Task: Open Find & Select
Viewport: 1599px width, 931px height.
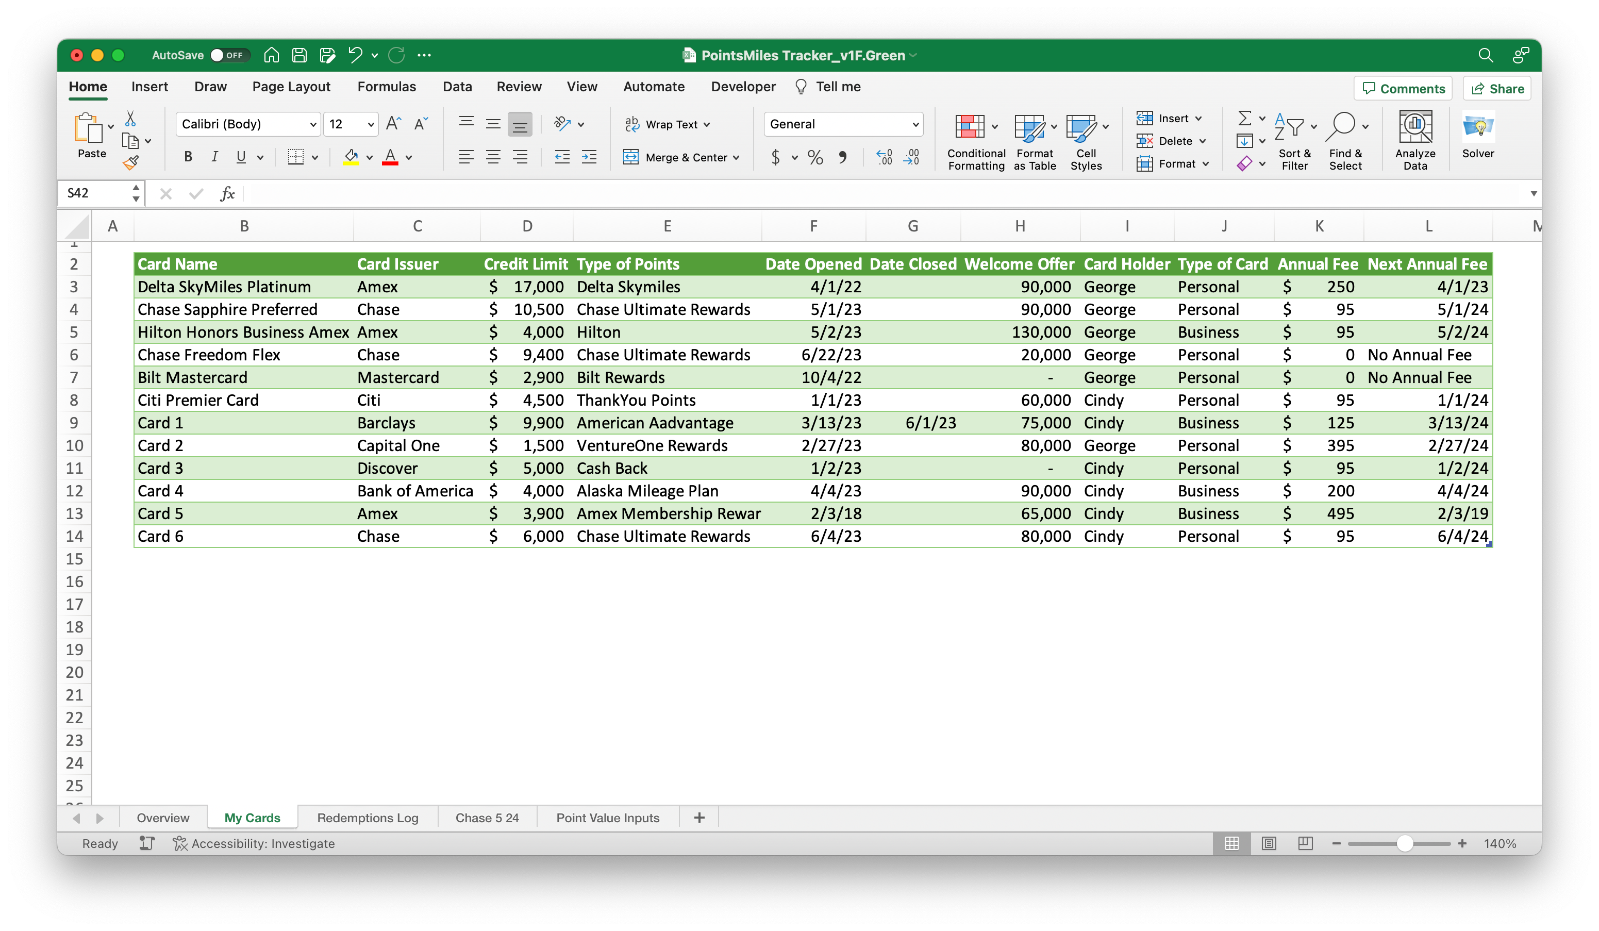Action: [x=1346, y=142]
